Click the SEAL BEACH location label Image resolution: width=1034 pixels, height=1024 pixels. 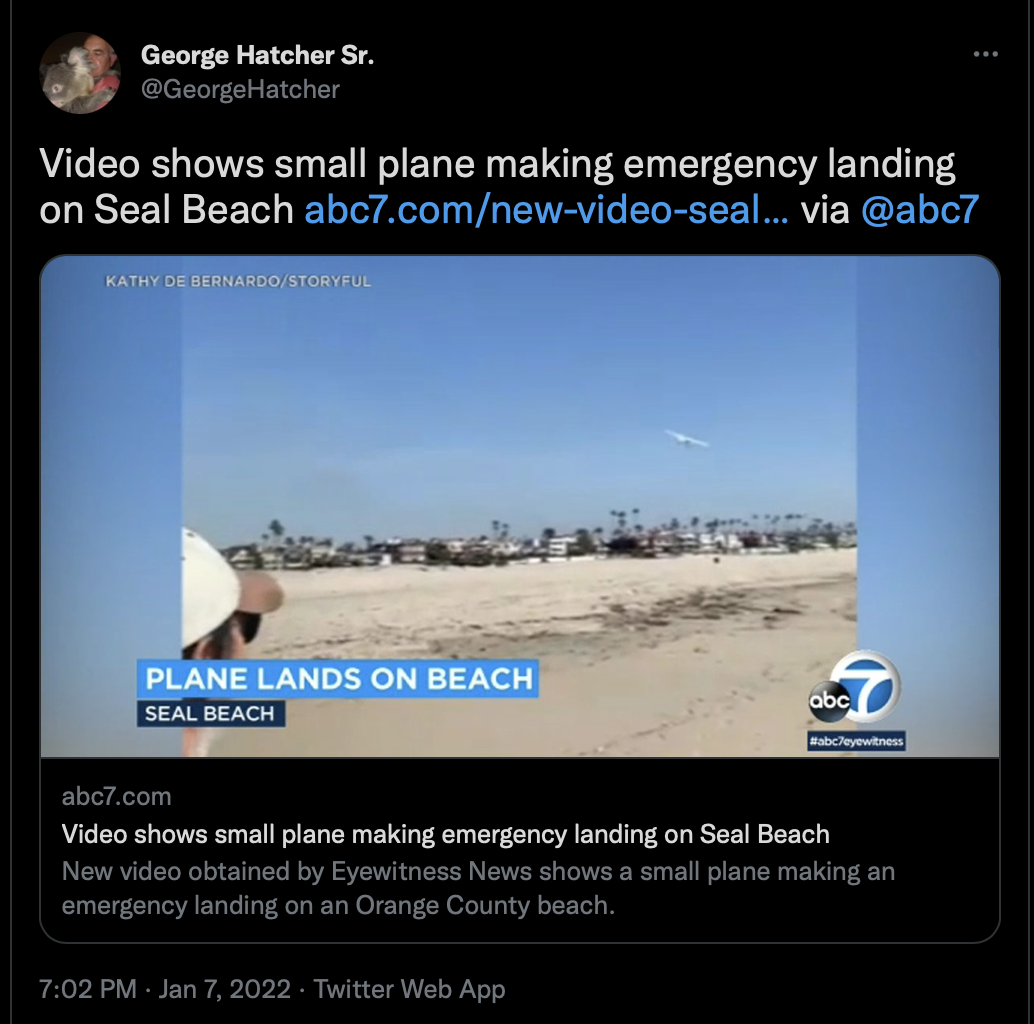pyautogui.click(x=210, y=713)
